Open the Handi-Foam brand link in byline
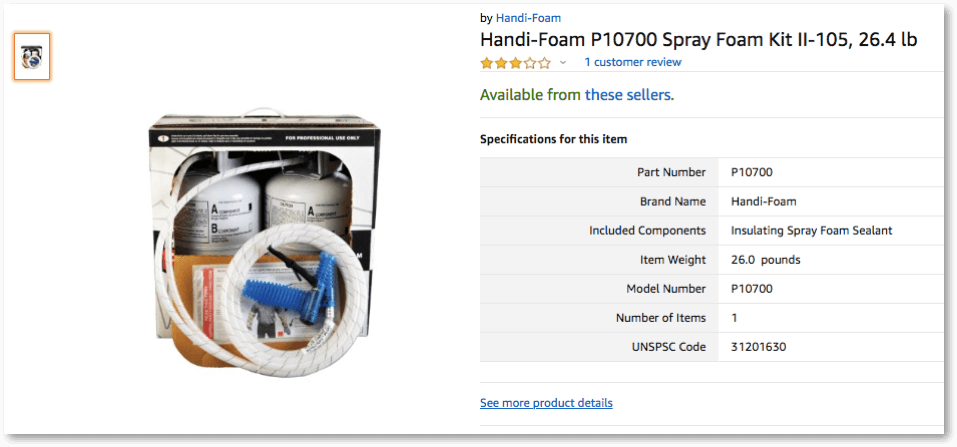The image size is (957, 447). (529, 18)
